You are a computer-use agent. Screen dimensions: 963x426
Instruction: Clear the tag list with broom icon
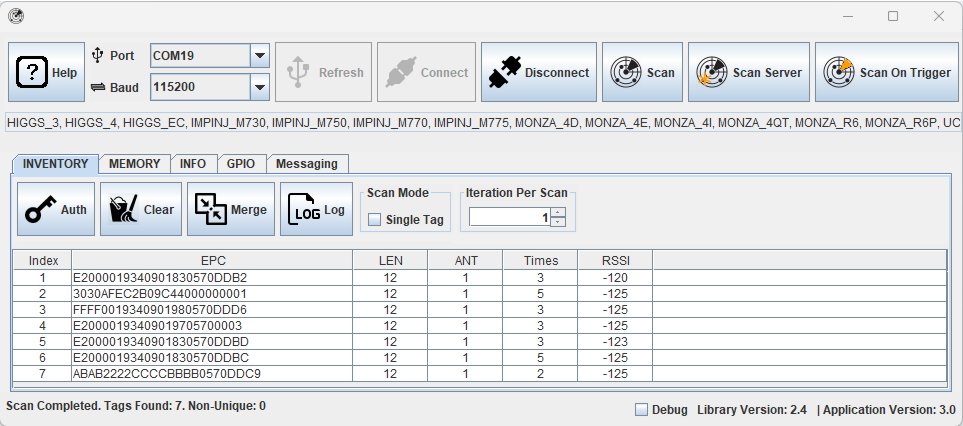pos(141,209)
